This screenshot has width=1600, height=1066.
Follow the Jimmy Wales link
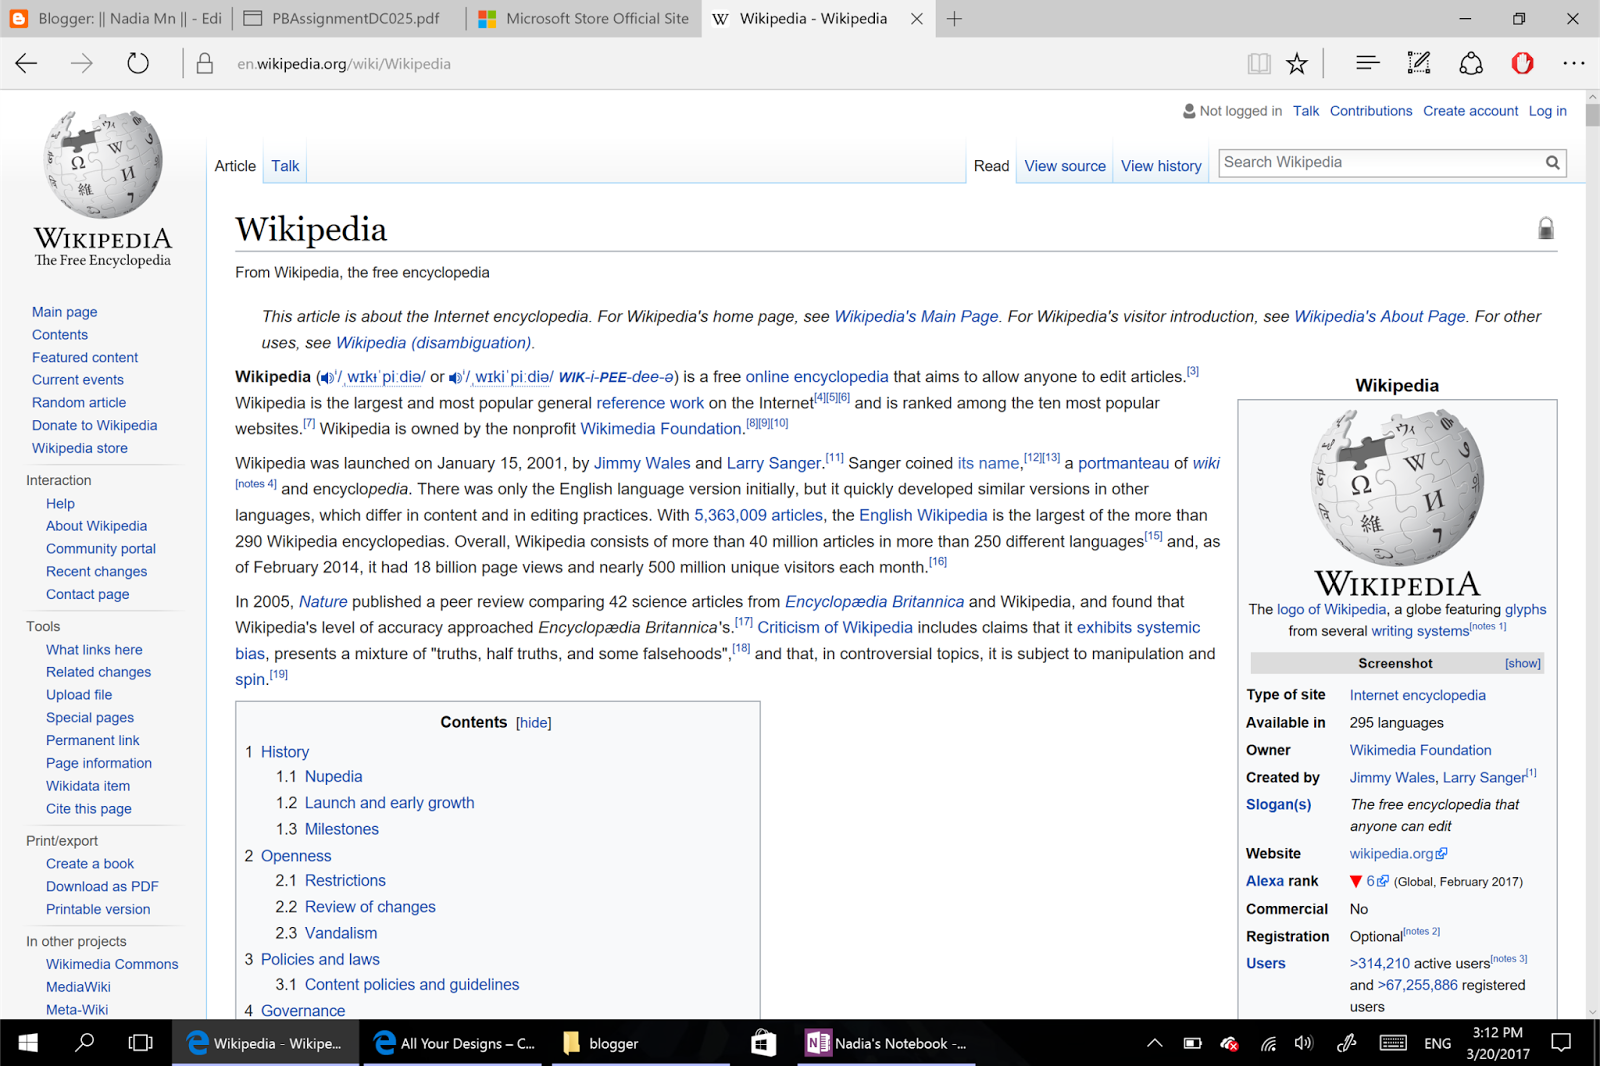[x=642, y=462]
